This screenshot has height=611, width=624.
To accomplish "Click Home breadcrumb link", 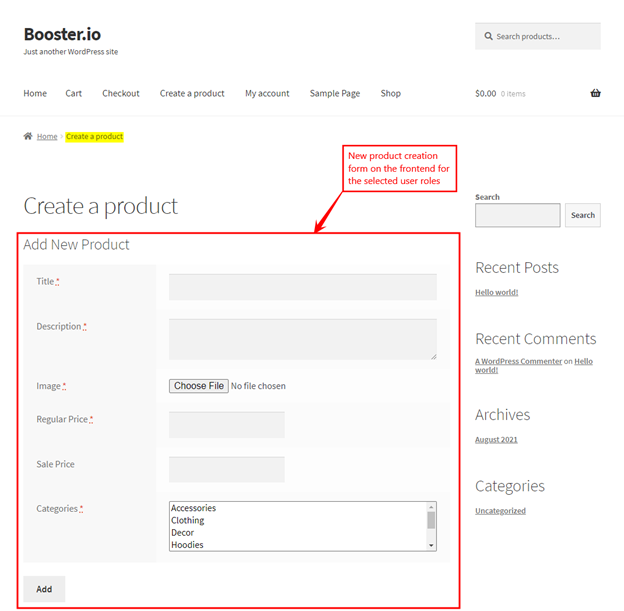I will [47, 137].
